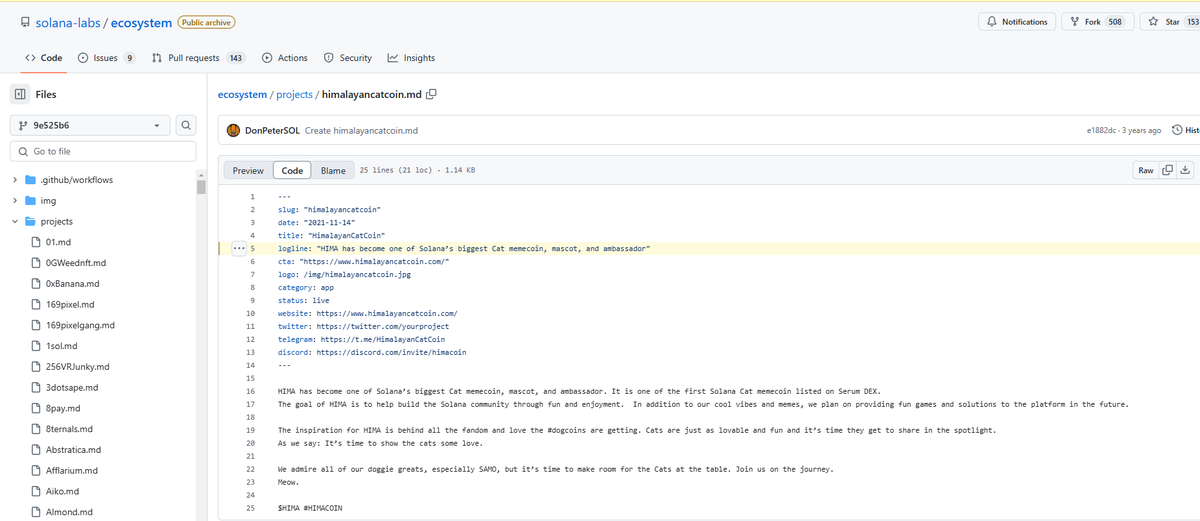The image size is (1200, 521).
Task: Open file Afflarium.md
Action: [x=72, y=470]
